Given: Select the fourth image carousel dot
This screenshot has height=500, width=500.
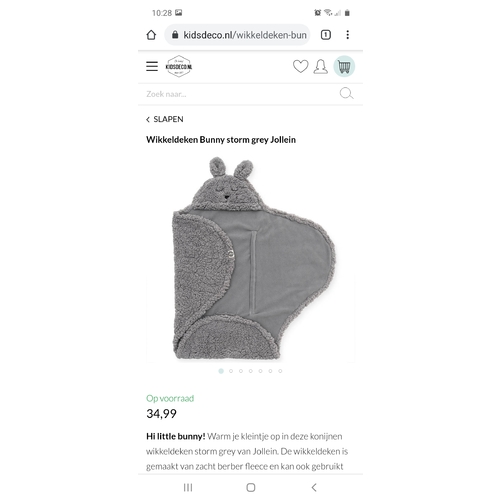Looking at the screenshot, I should 251,371.
